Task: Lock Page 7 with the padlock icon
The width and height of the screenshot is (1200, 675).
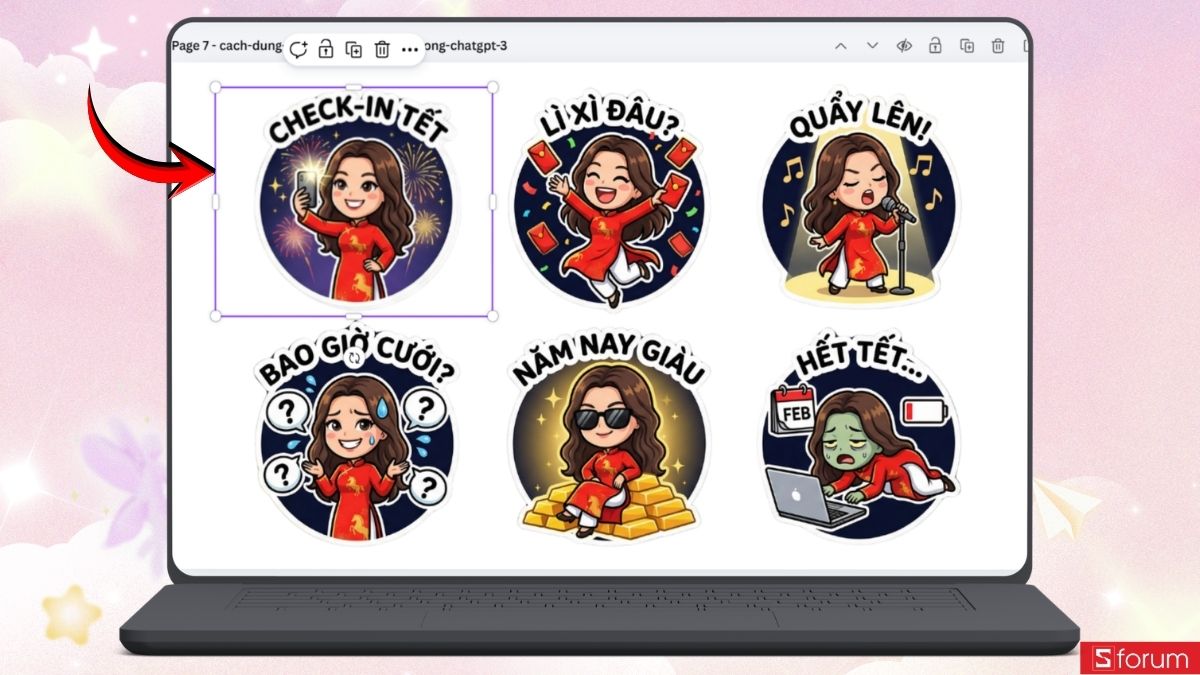Action: click(935, 46)
